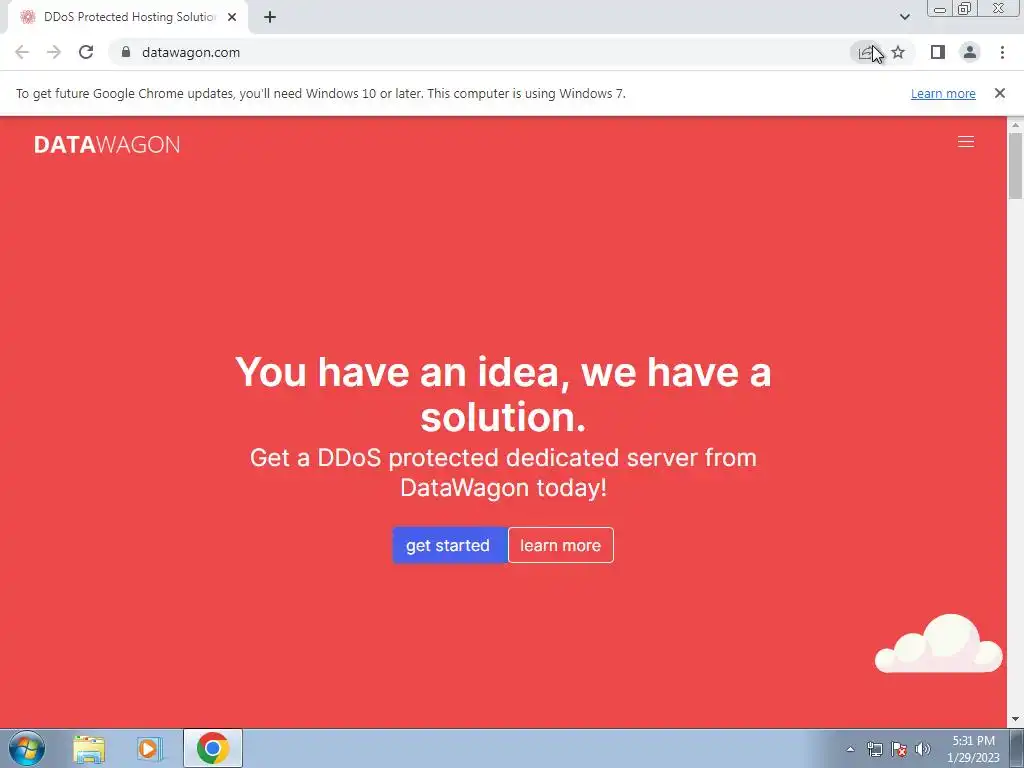Image resolution: width=1024 pixels, height=768 pixels.
Task: Launch Windows Media Player from taskbar
Action: click(x=149, y=749)
